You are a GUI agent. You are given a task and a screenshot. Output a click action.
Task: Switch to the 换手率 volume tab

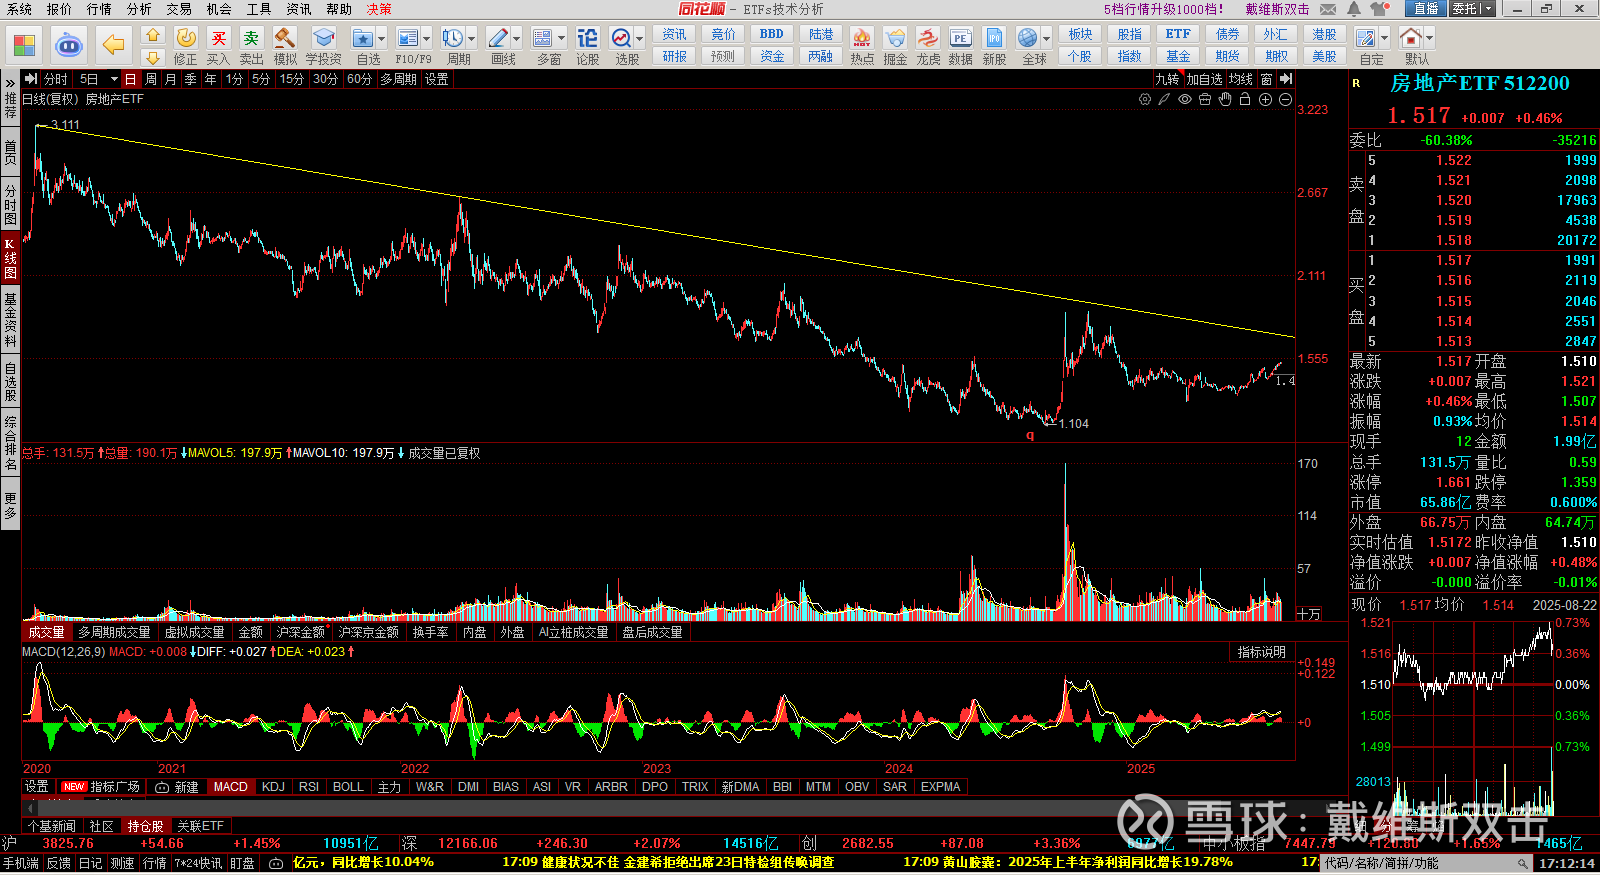click(430, 632)
